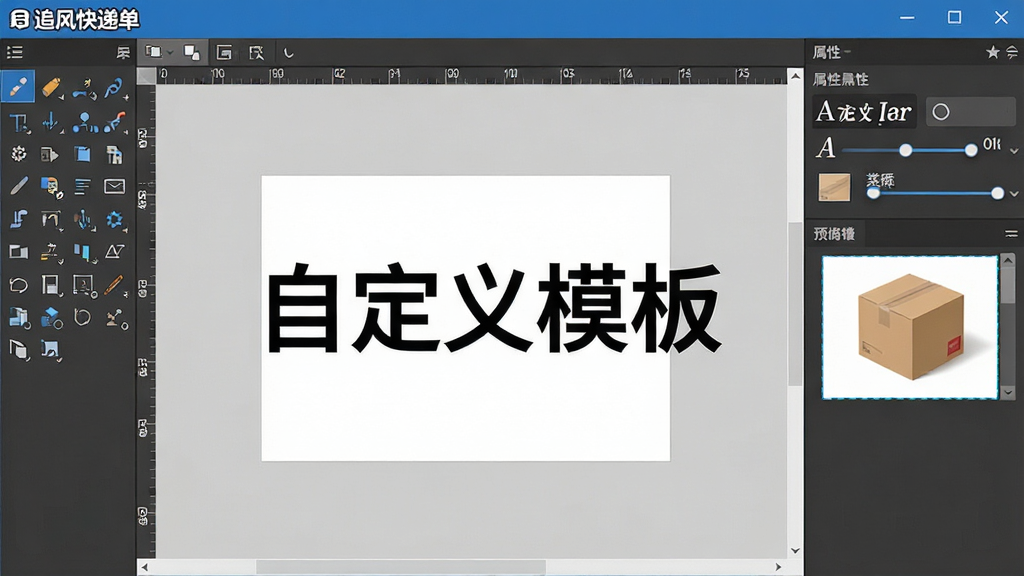The image size is (1024, 576).
Task: Expand chevron beside the lower slider
Action: (1014, 193)
